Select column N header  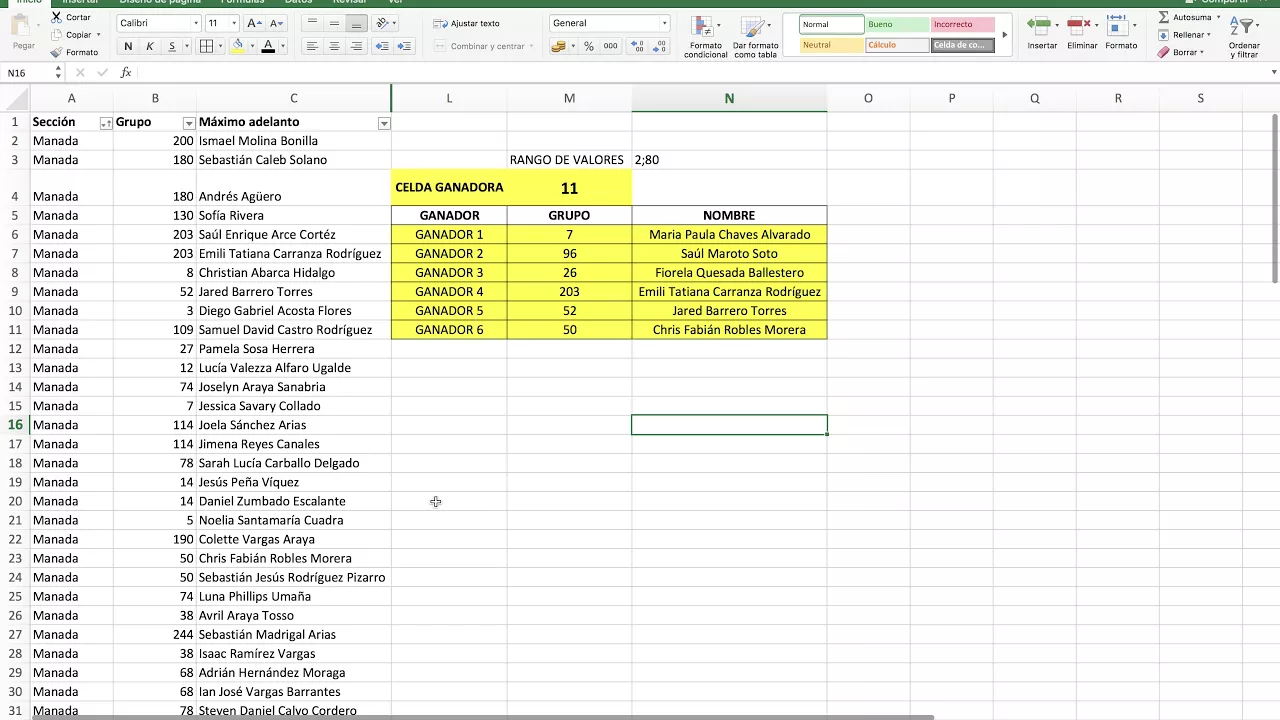point(729,98)
